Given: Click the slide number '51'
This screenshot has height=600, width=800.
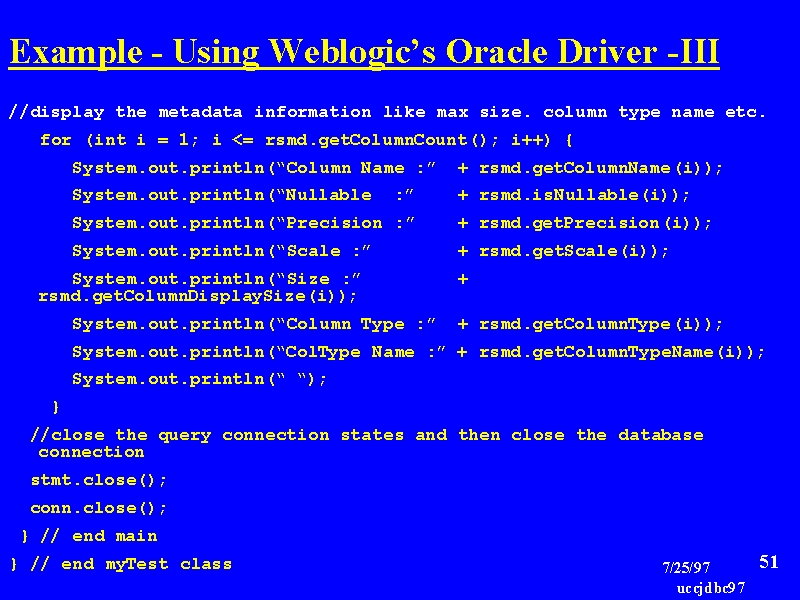Looking at the screenshot, I should 769,562.
